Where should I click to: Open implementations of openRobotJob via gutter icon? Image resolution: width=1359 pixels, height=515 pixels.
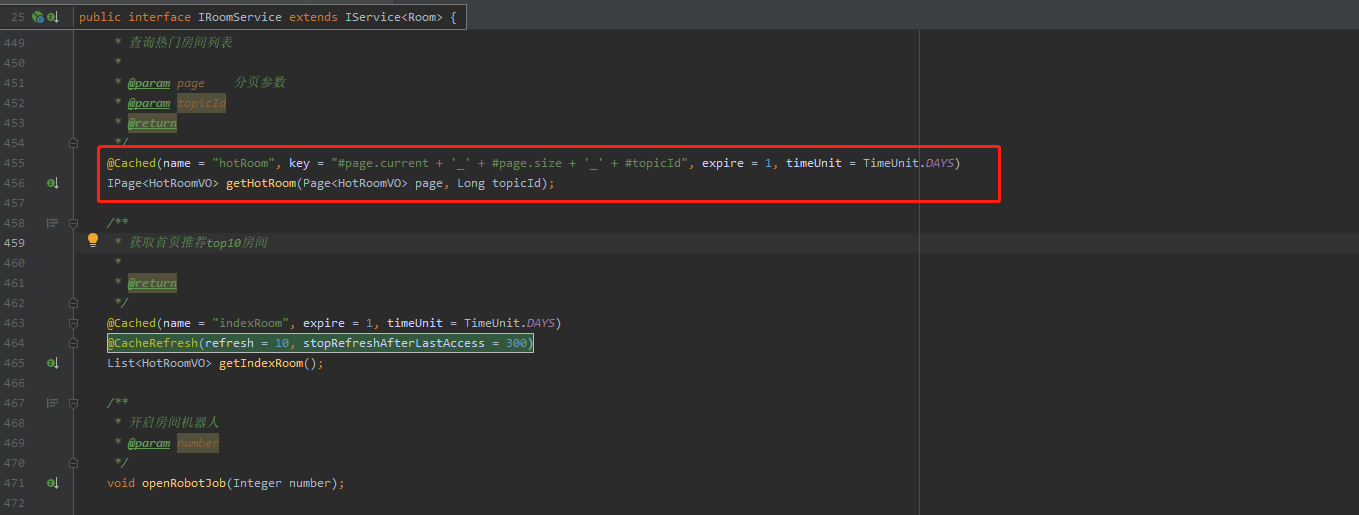[x=53, y=483]
